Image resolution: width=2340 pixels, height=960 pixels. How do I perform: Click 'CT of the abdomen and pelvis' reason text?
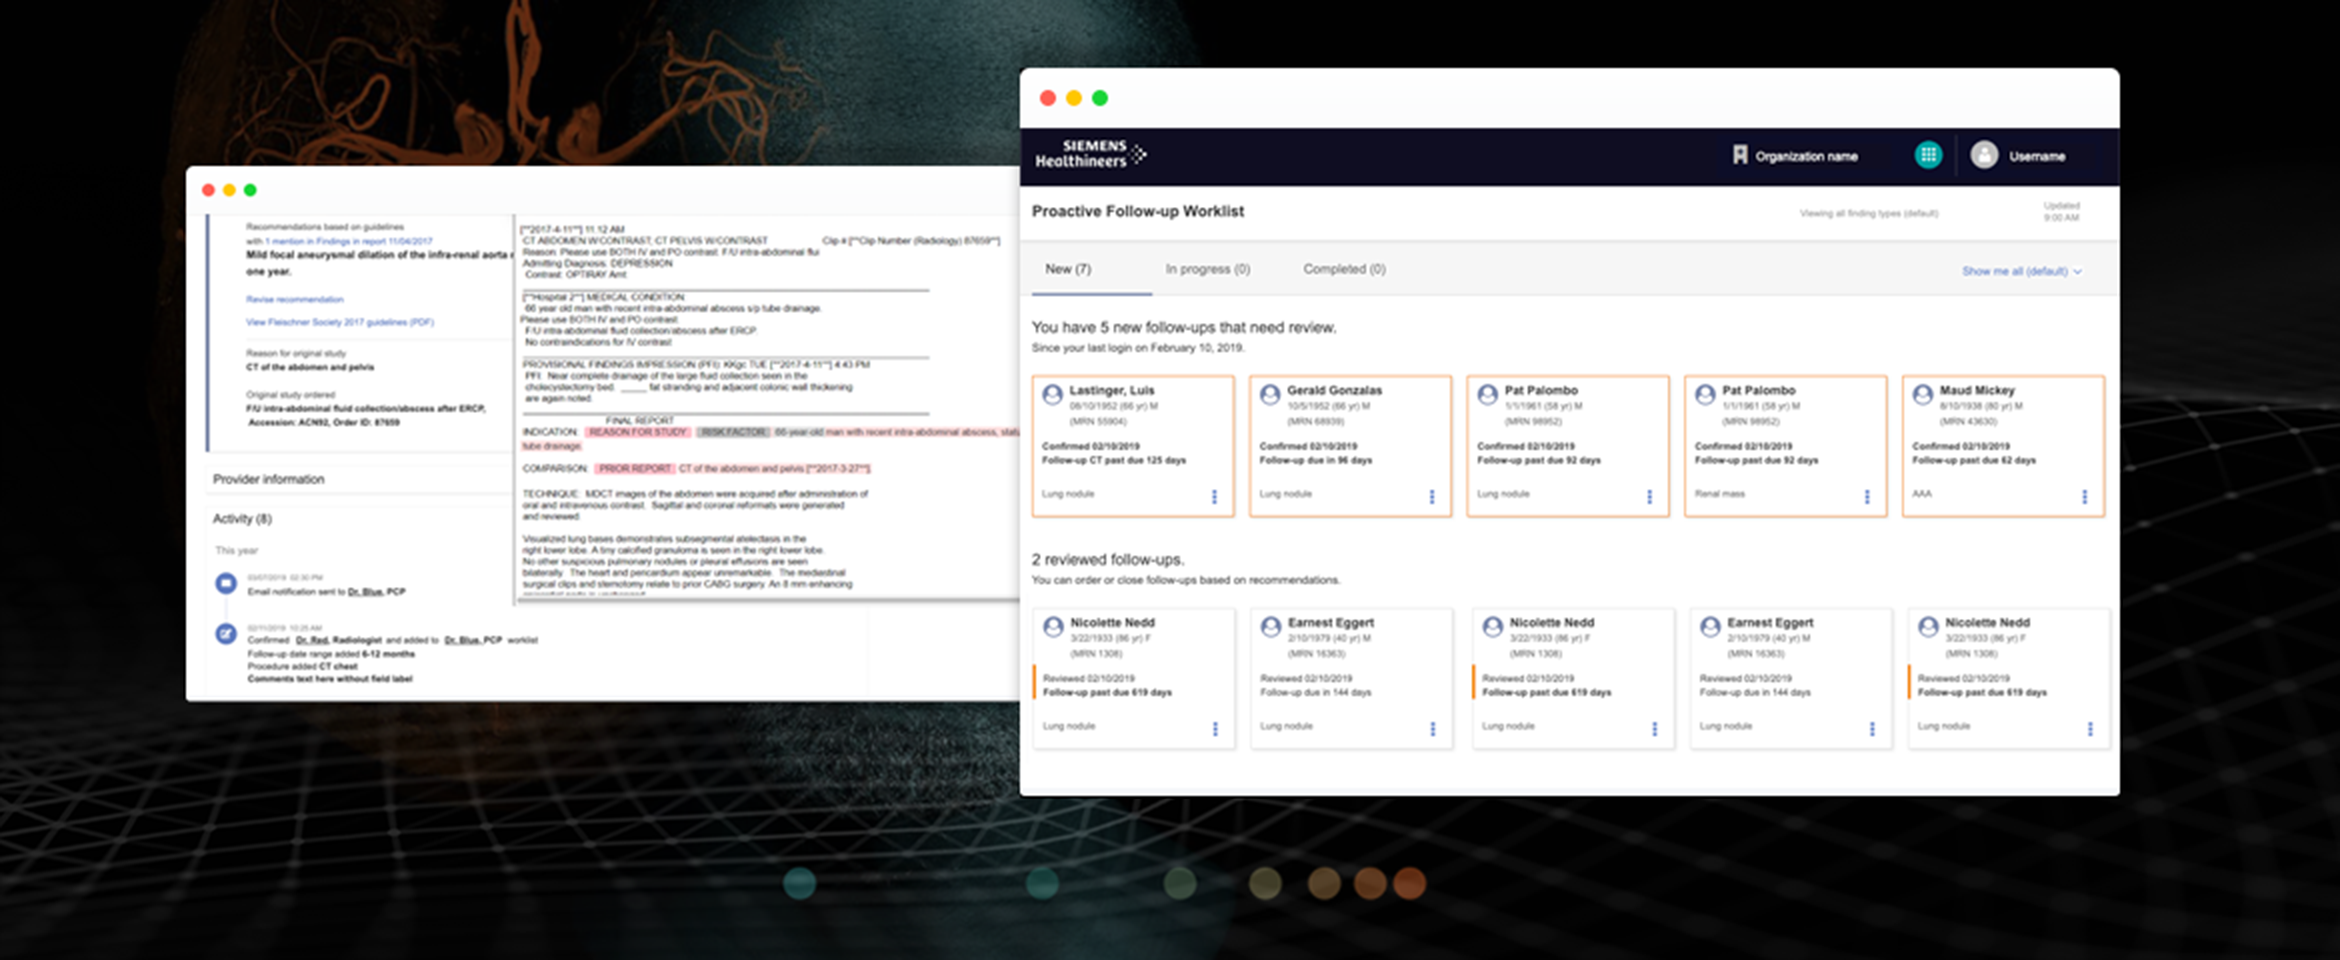point(310,367)
